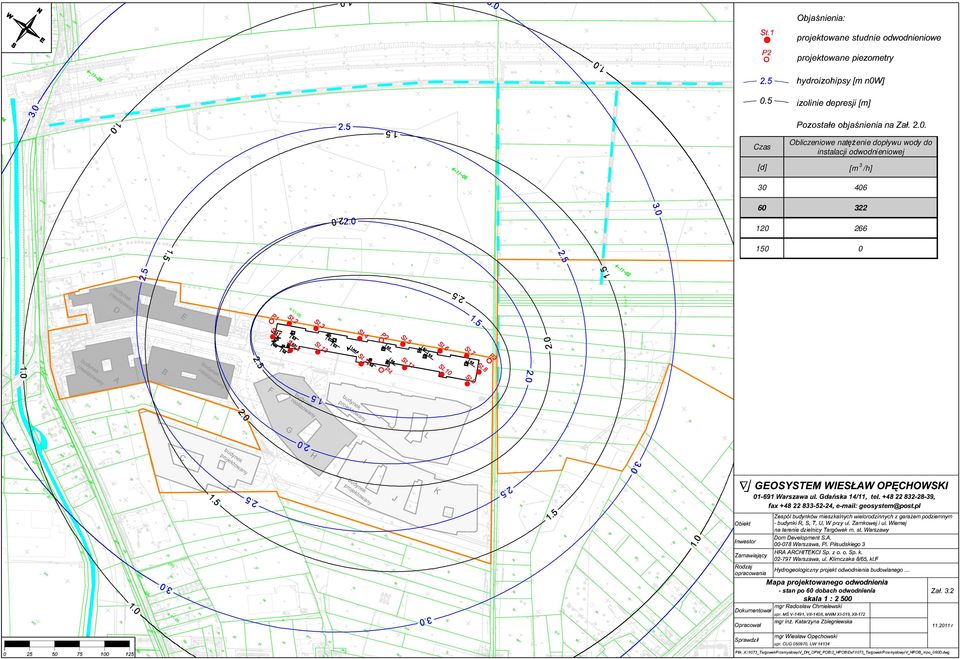Click the 'Zał. 3.2' attachment number cell

tap(942, 591)
